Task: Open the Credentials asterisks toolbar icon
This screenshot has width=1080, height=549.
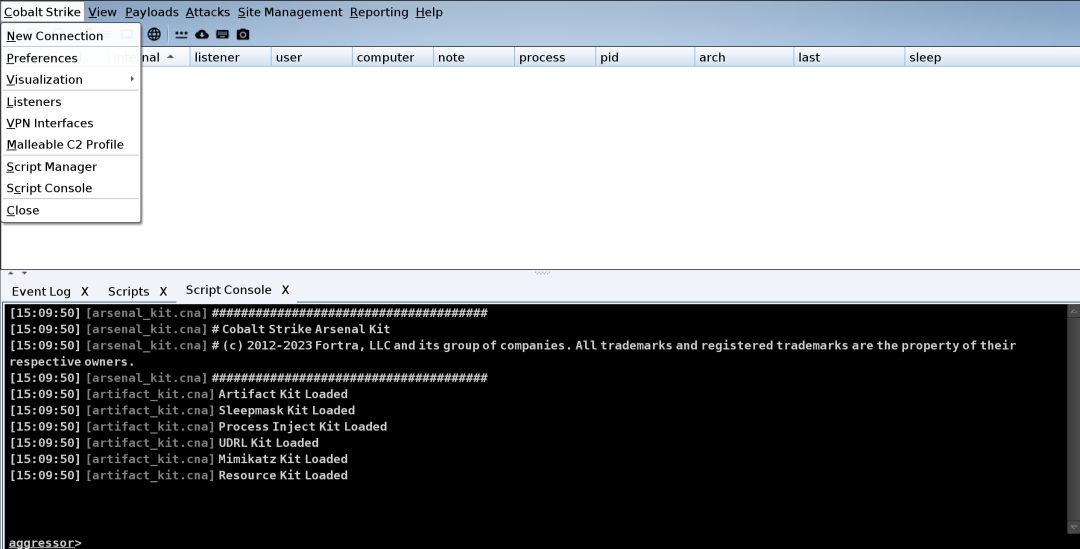Action: (181, 34)
